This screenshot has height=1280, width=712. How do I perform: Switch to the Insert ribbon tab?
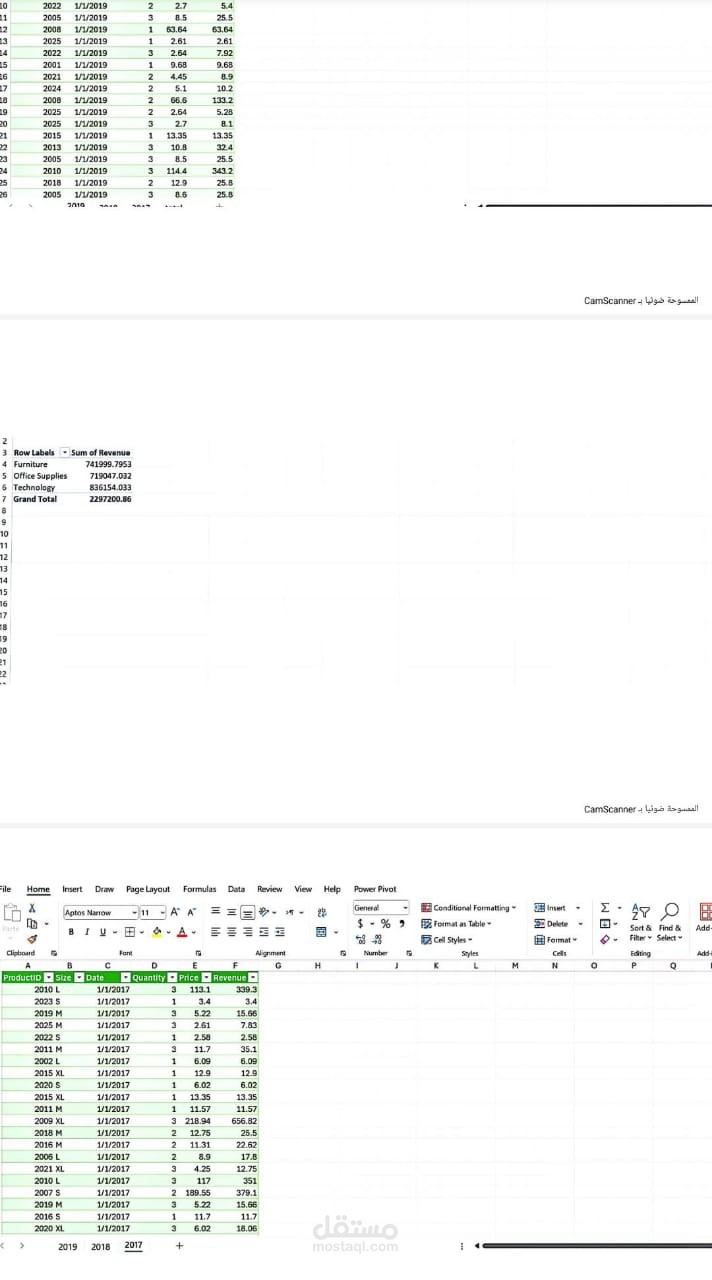(72, 889)
